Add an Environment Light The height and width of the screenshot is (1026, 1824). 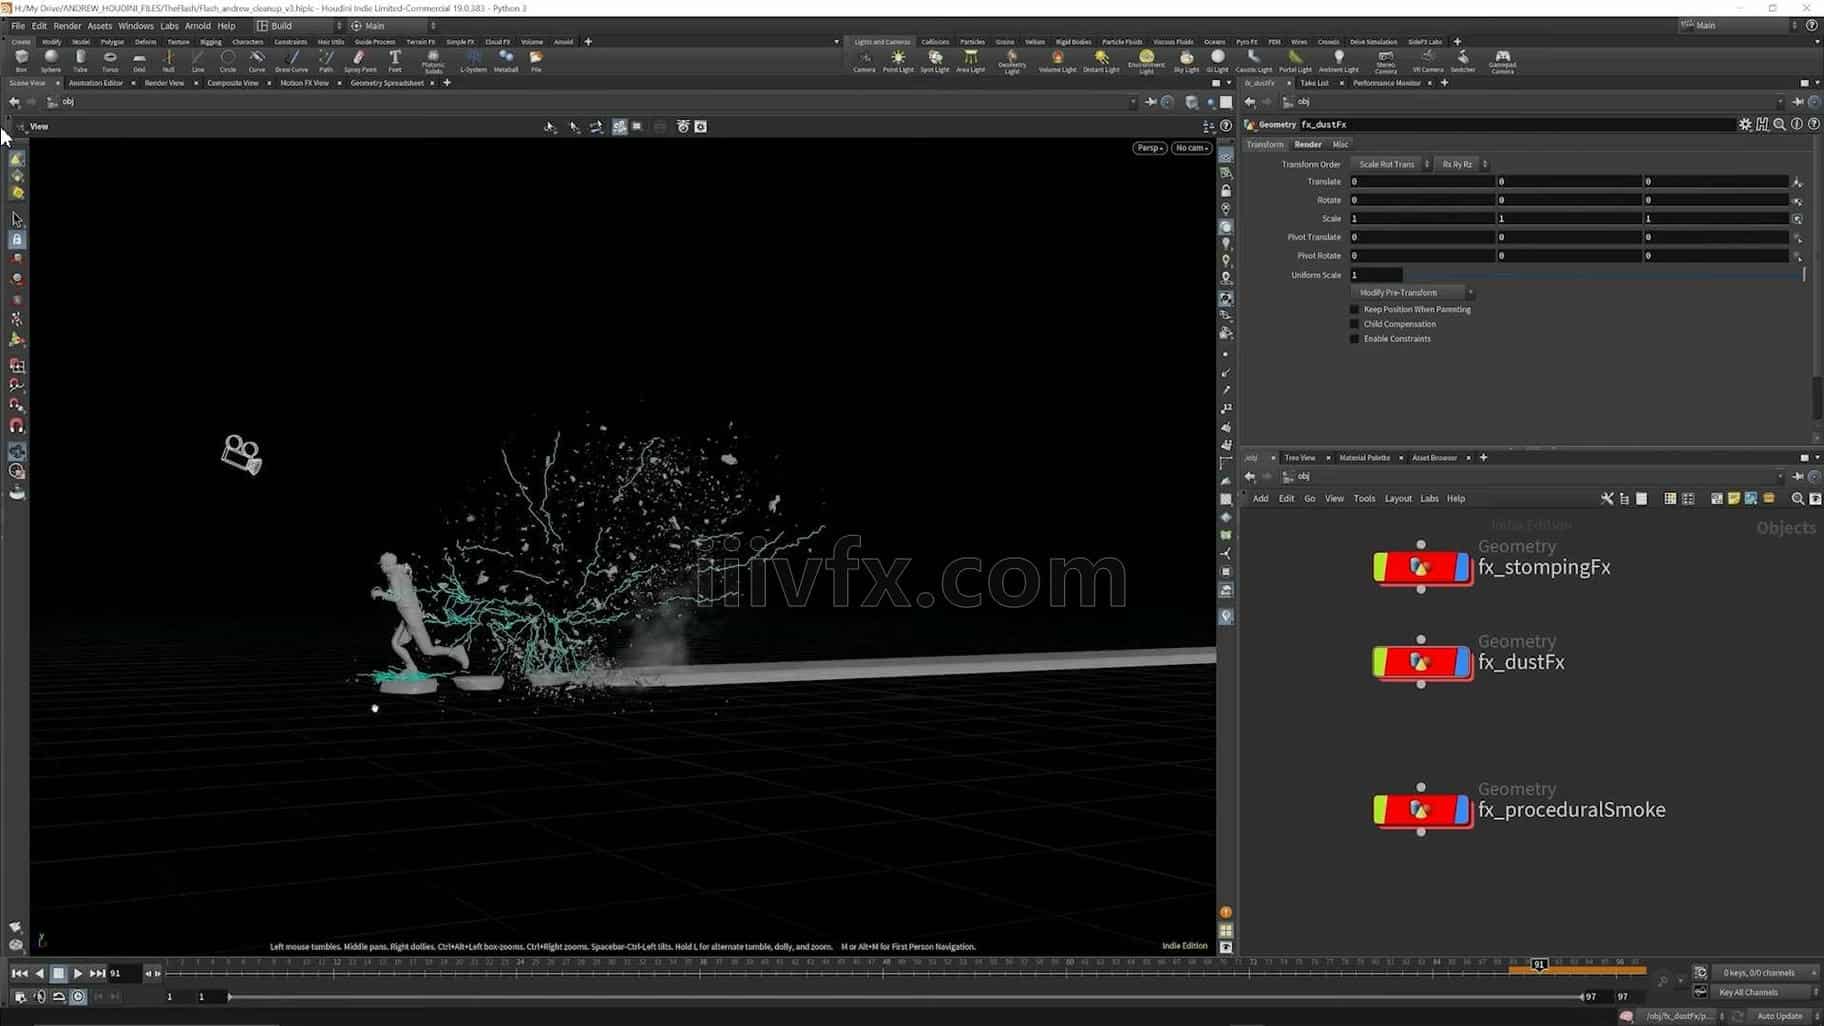click(1146, 62)
